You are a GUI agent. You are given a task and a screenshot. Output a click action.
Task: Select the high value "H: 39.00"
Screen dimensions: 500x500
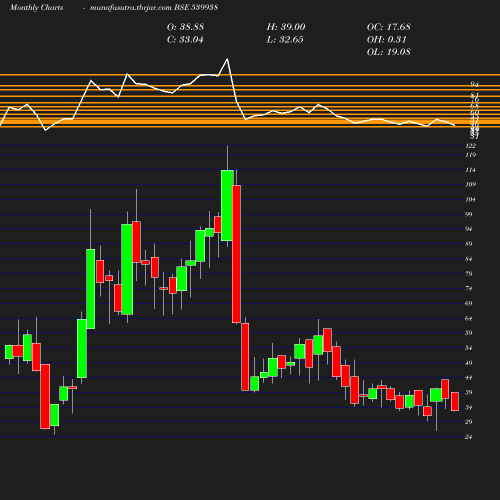coord(286,27)
